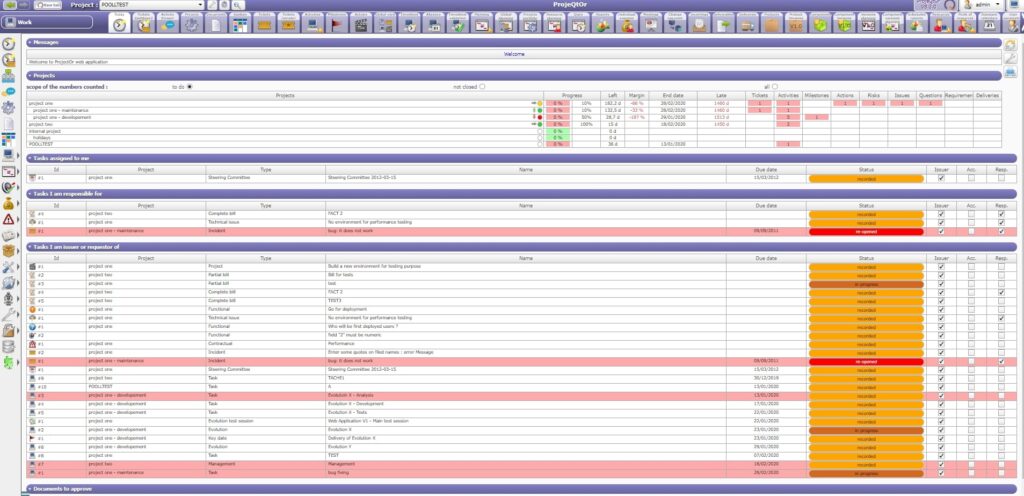1024x496 pixels.
Task: Collapse 'Tasks I am responsible for' section
Action: (30, 194)
